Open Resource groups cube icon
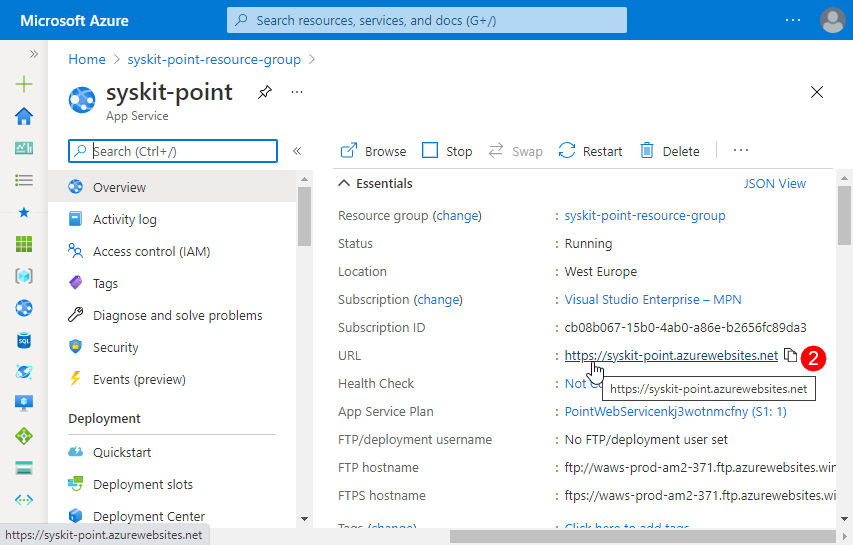The height and width of the screenshot is (545, 853). click(24, 276)
